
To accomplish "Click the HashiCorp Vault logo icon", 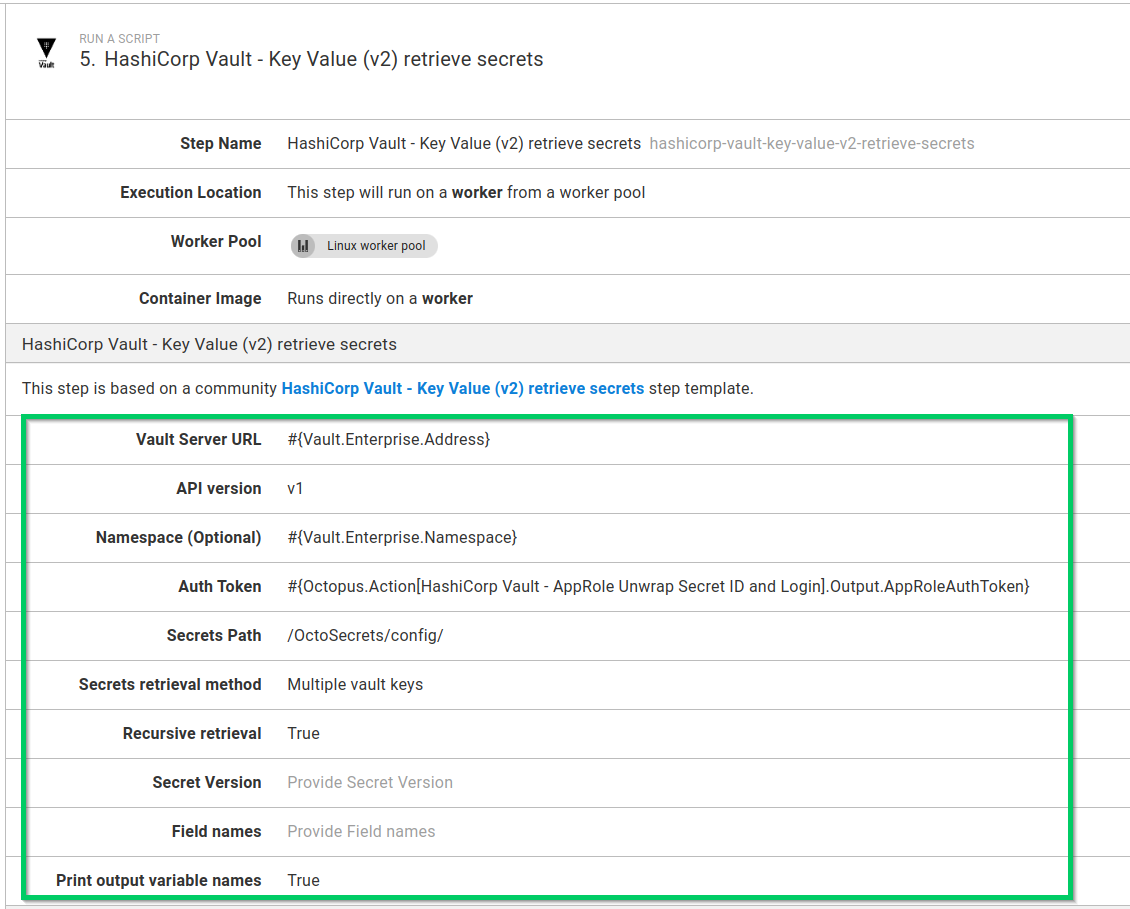I will 46,48.
